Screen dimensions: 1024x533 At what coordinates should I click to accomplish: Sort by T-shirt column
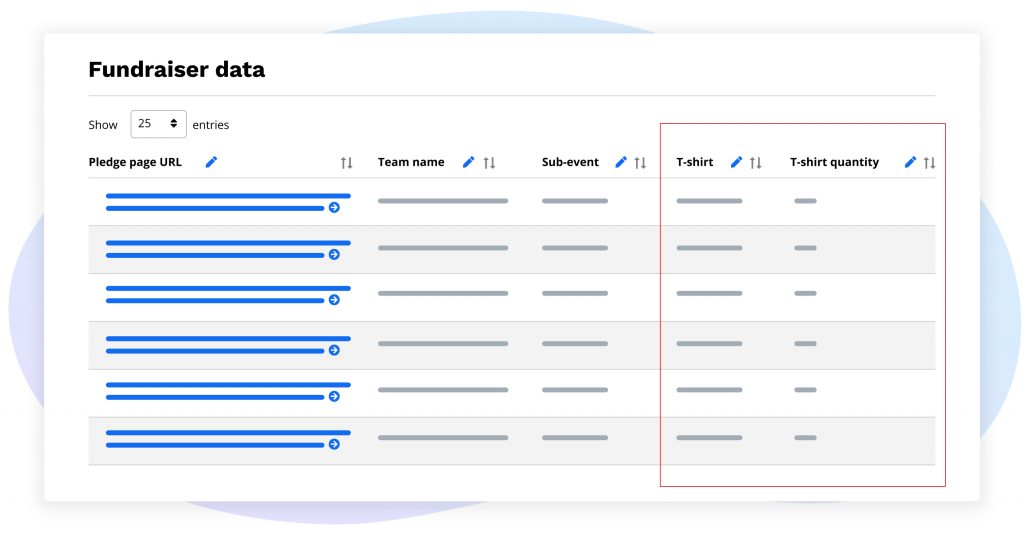pos(756,163)
